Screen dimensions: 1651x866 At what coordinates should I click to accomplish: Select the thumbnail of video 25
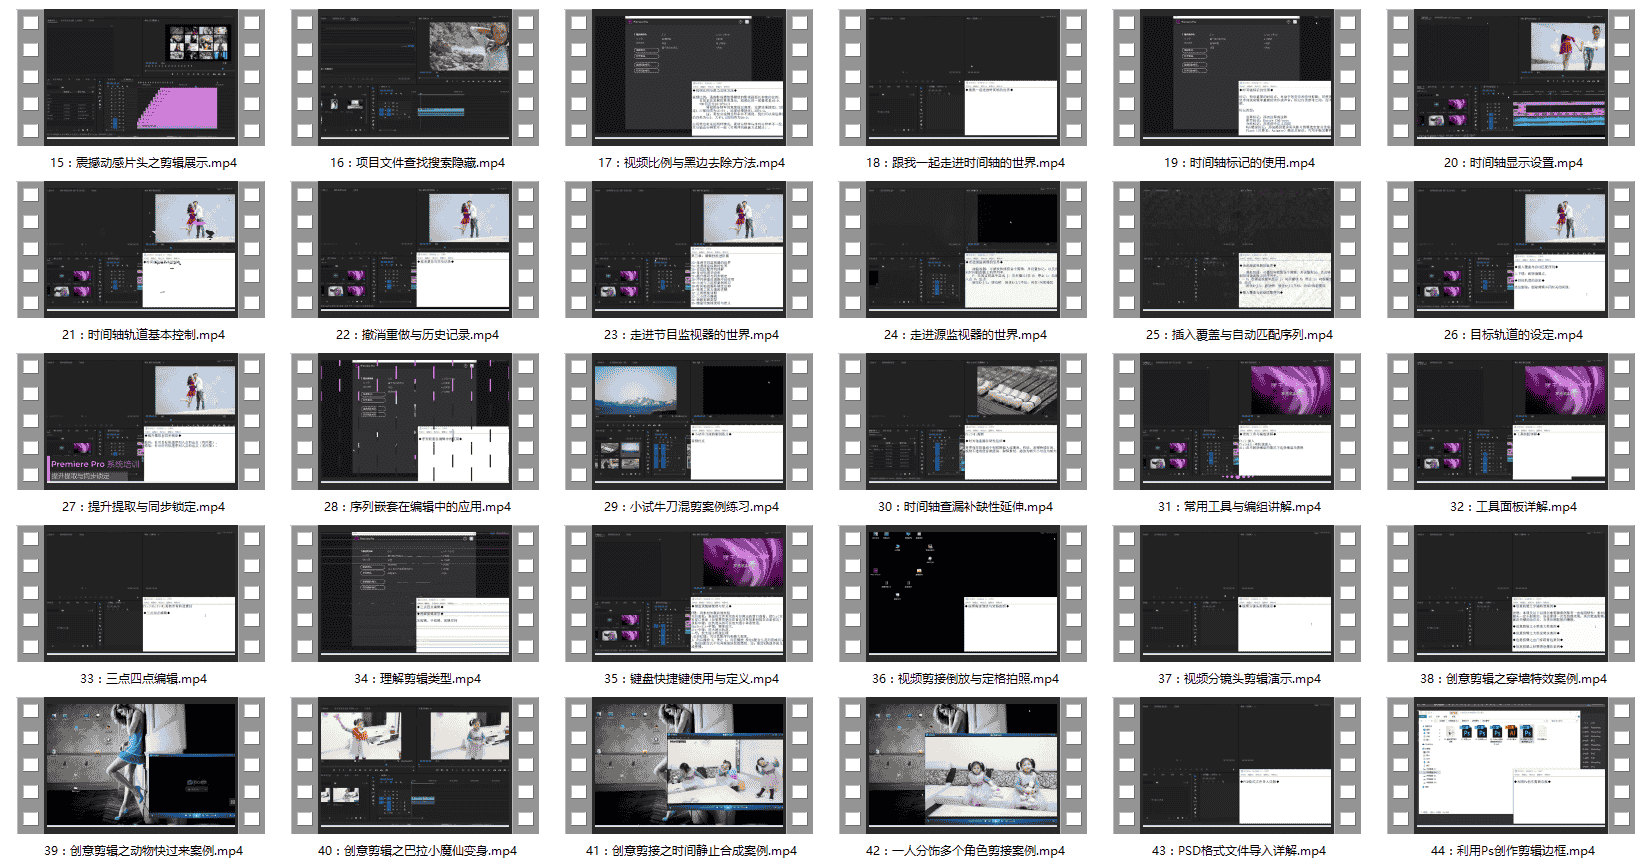(1237, 250)
